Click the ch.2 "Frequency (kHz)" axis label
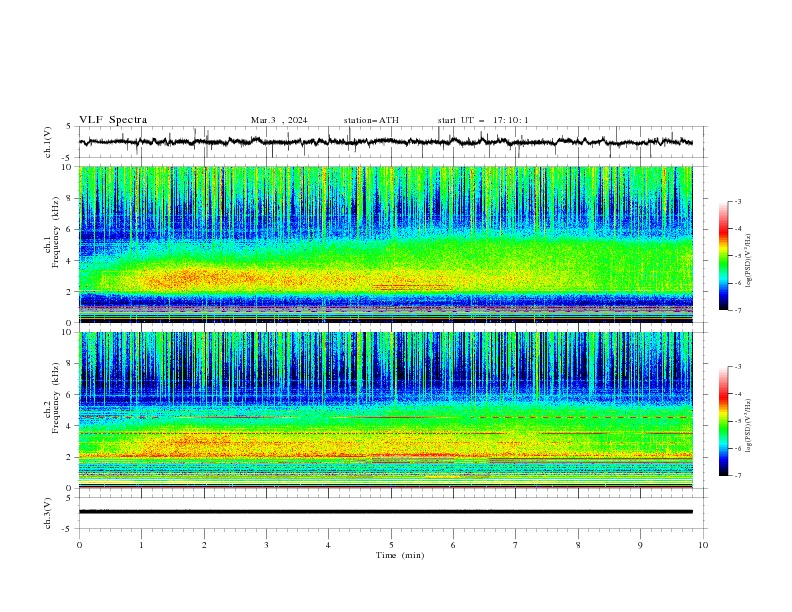 [x=56, y=398]
